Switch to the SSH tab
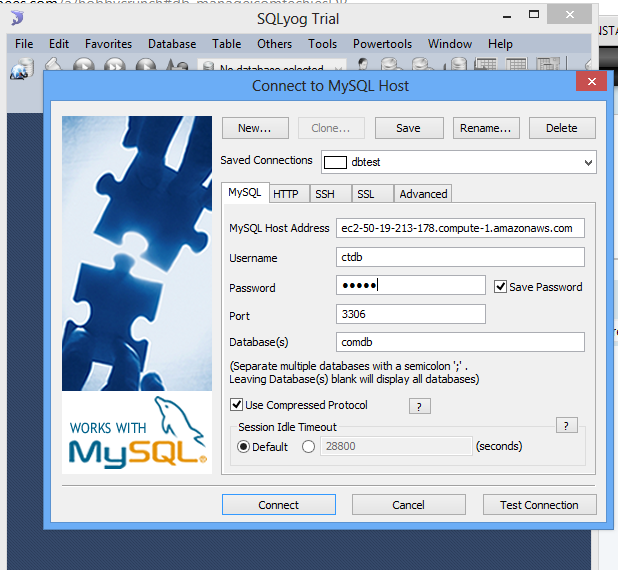The width and height of the screenshot is (618, 570). tap(330, 194)
